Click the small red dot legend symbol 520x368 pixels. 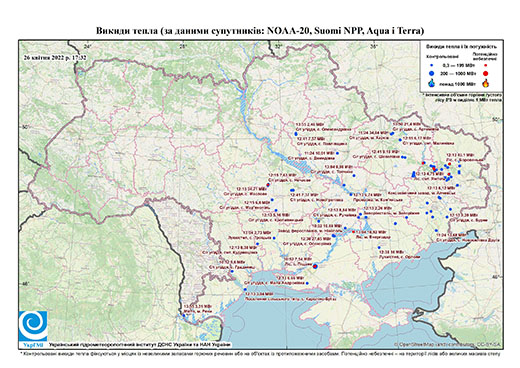click(x=486, y=65)
